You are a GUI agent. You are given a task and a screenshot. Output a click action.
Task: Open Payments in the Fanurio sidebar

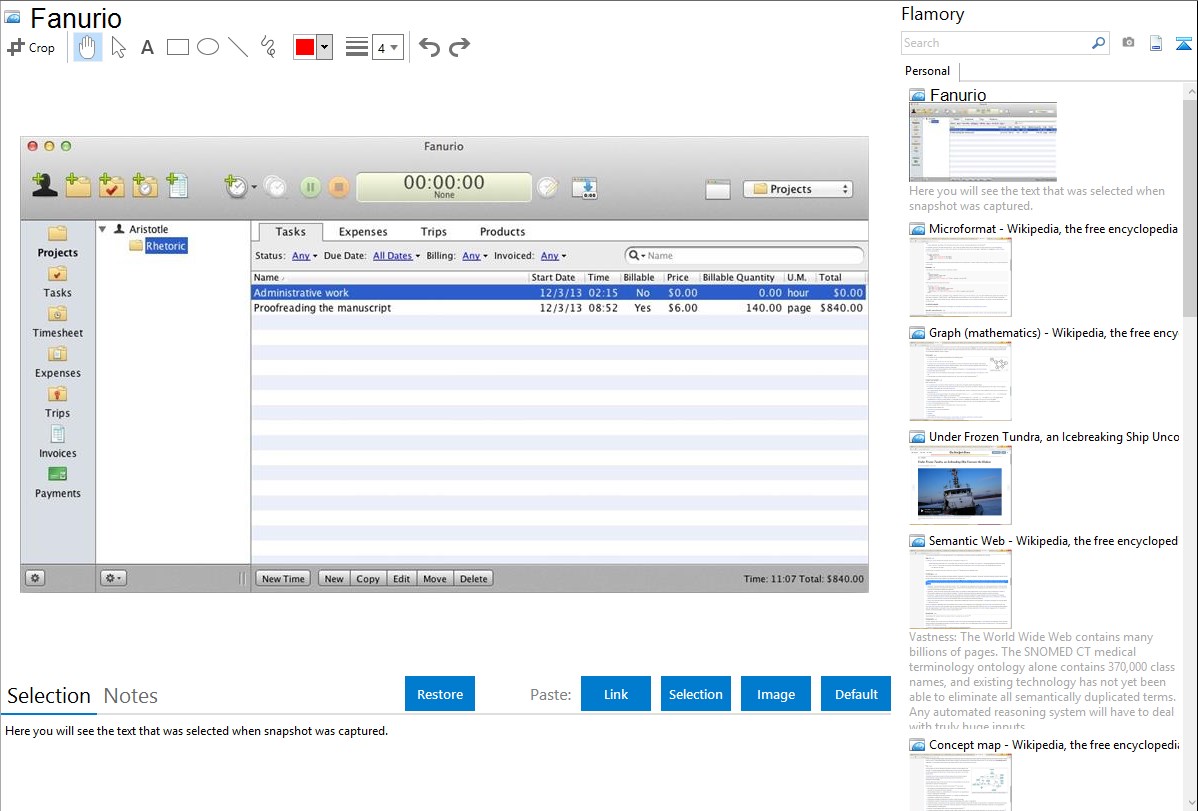tap(58, 483)
